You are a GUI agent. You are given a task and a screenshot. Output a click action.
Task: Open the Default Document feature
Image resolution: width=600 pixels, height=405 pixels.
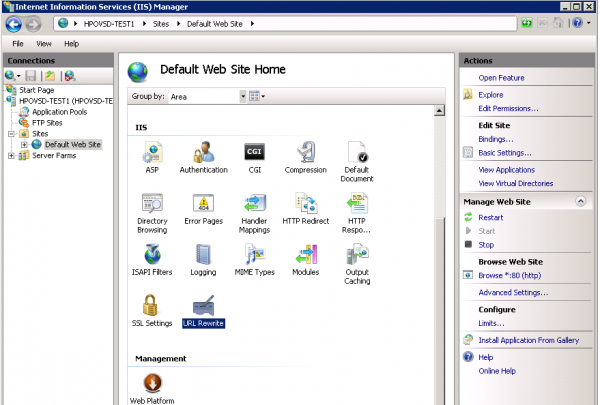point(357,162)
